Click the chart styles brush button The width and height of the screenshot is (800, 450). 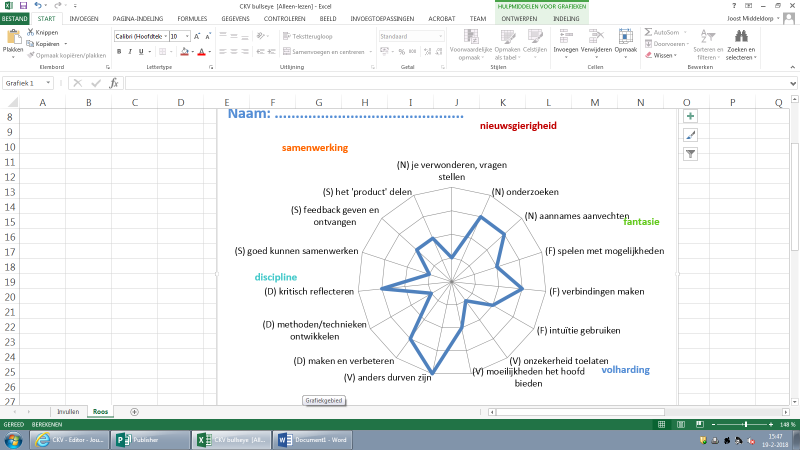click(x=690, y=135)
